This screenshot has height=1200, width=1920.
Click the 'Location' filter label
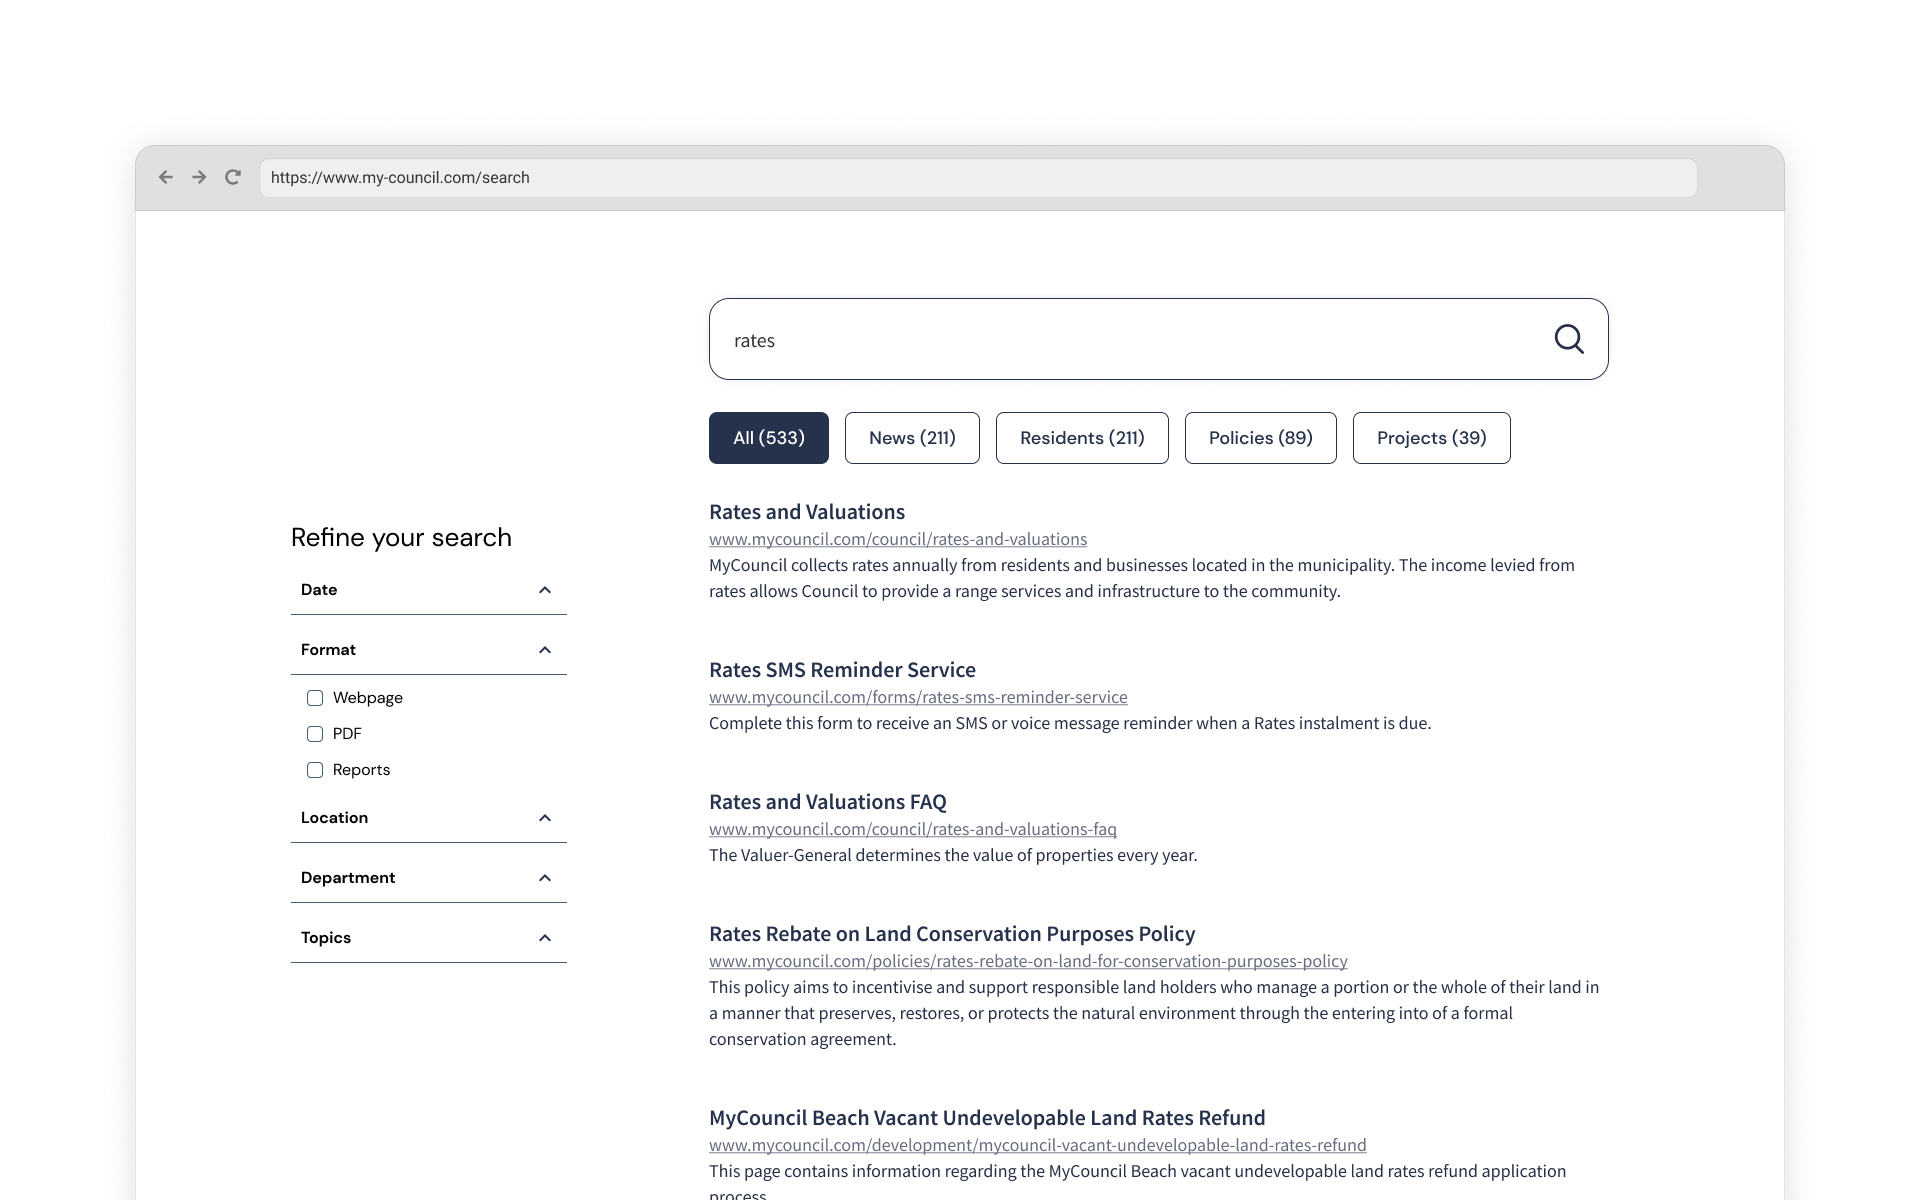point(334,818)
